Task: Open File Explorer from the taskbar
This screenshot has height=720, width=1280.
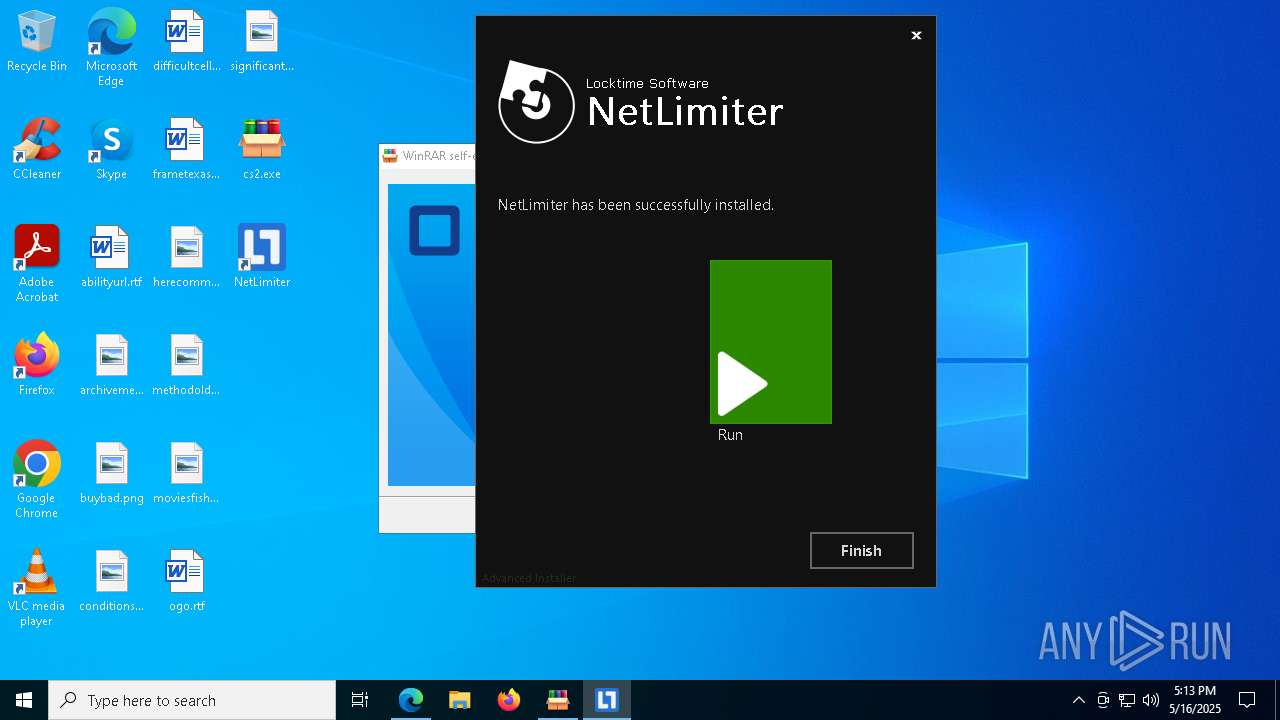Action: pyautogui.click(x=460, y=700)
